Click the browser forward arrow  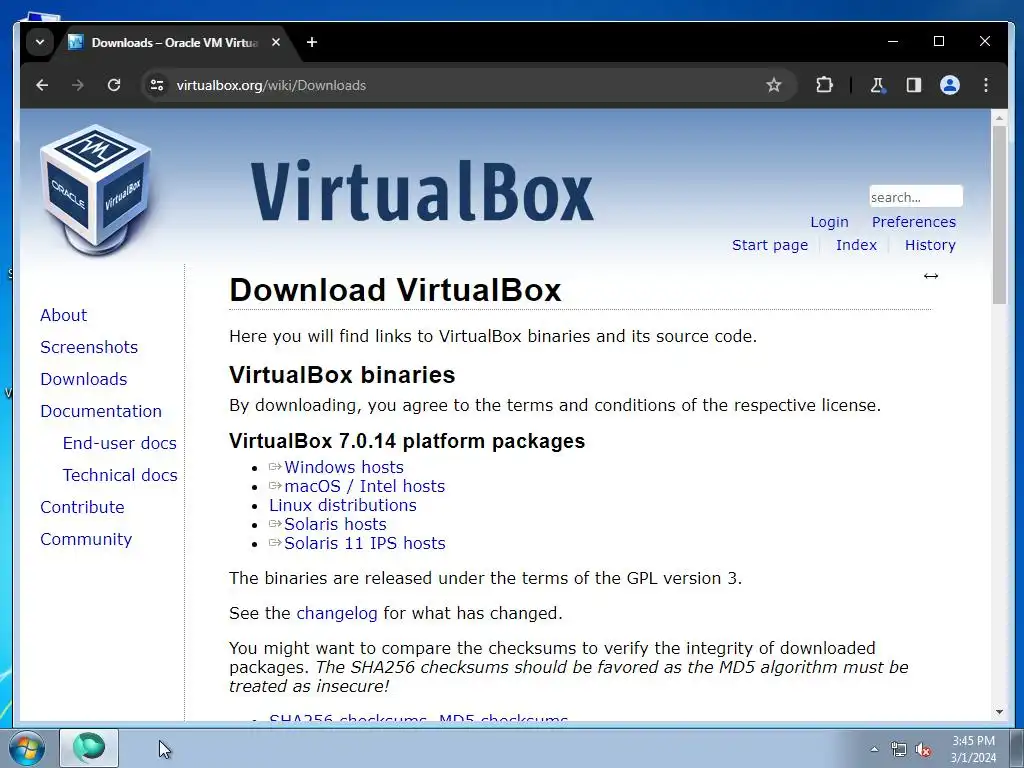(78, 85)
